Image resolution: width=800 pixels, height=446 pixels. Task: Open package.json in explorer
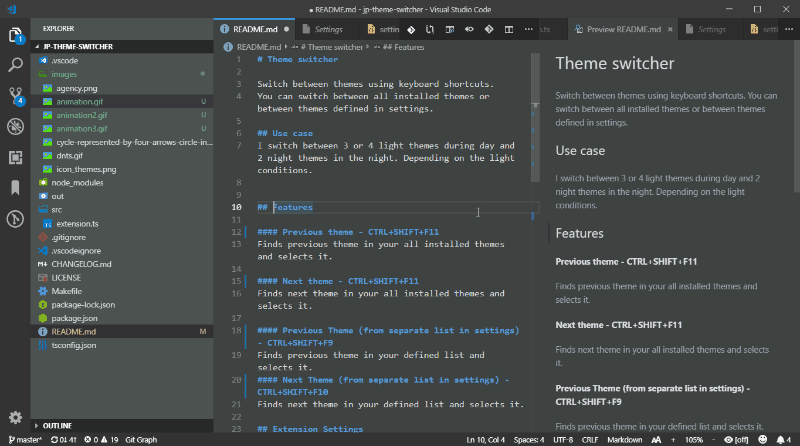122,318
